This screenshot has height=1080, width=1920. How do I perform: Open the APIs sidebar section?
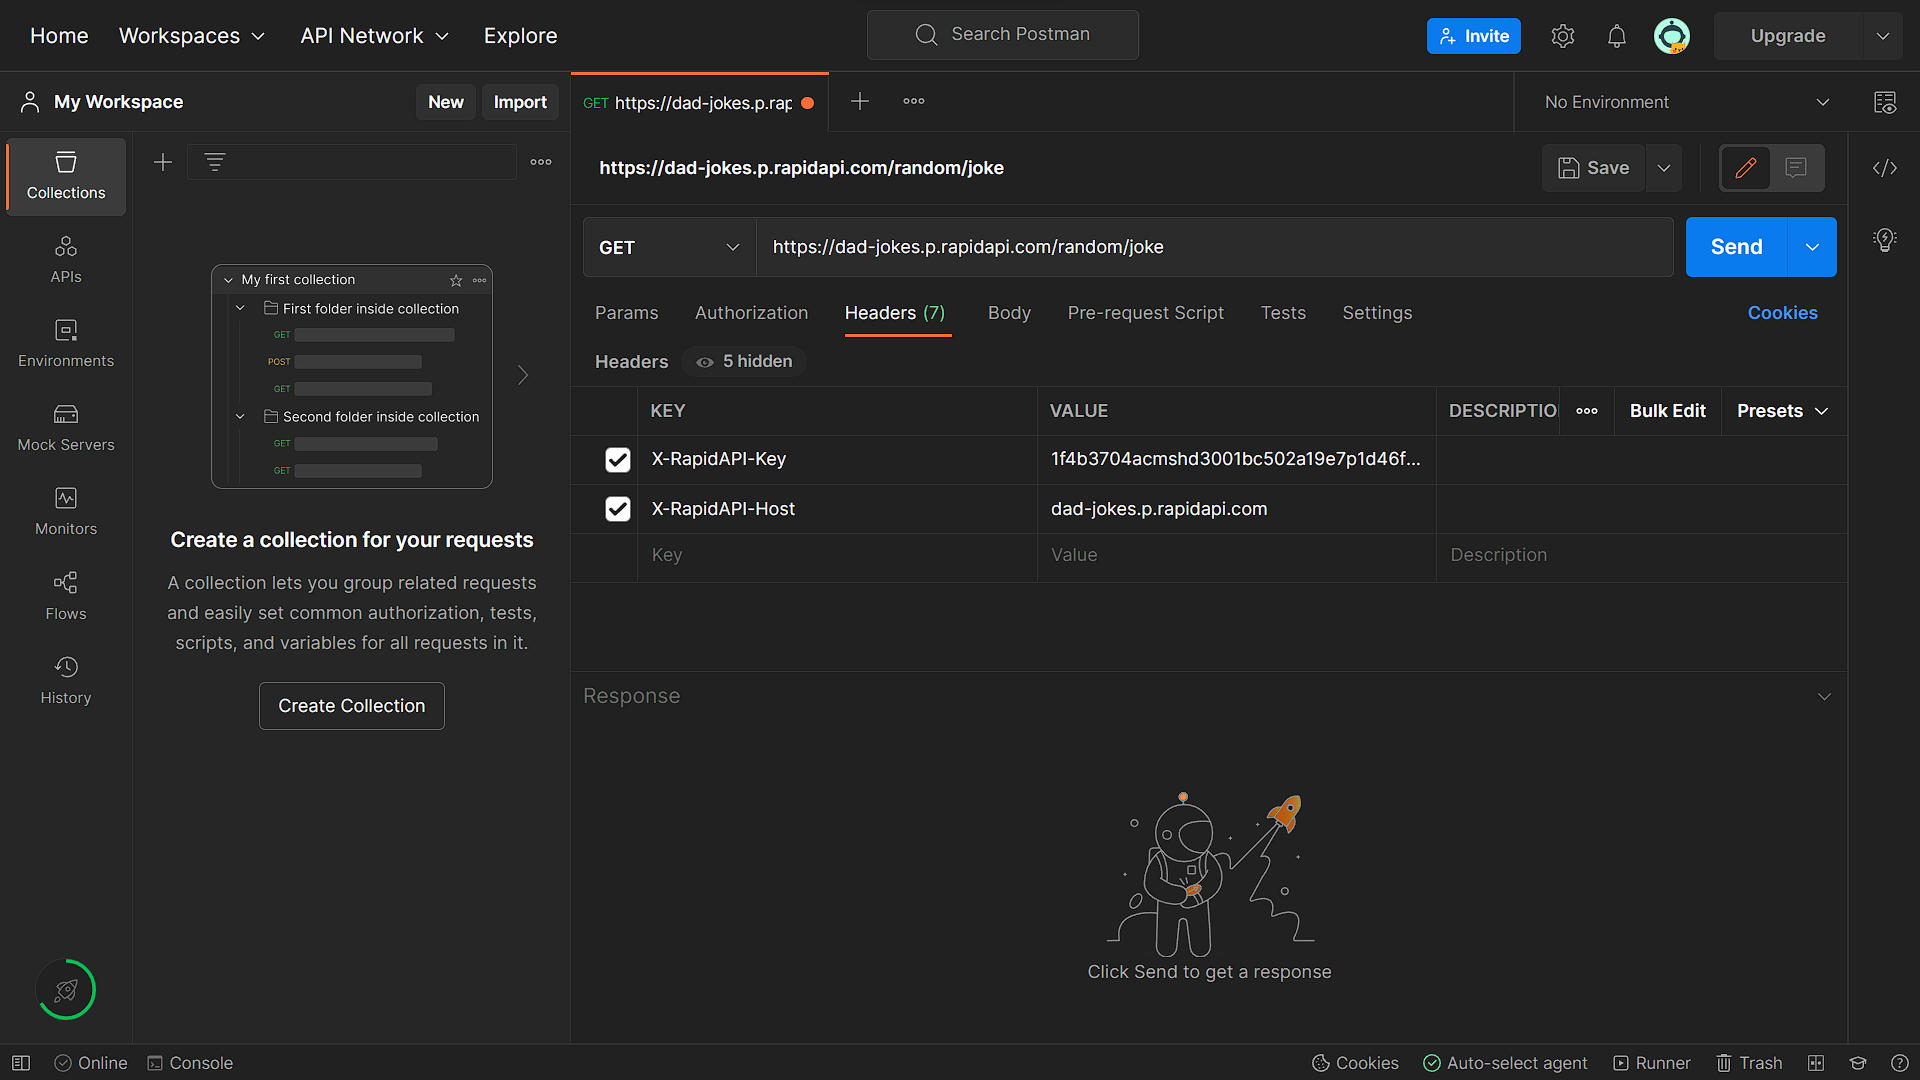[66, 260]
